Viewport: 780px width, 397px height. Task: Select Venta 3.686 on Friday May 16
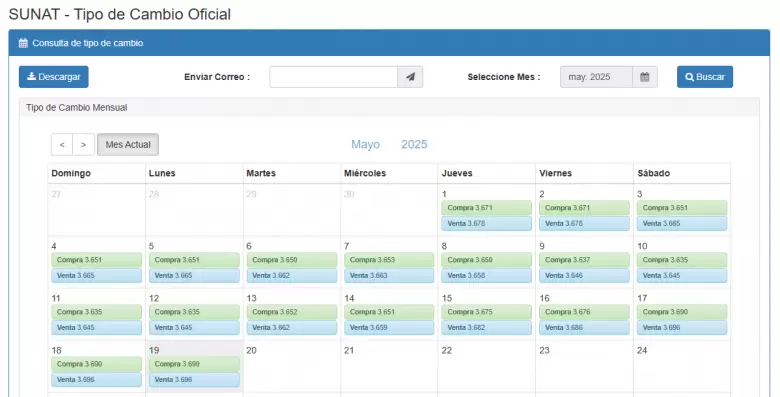click(584, 328)
